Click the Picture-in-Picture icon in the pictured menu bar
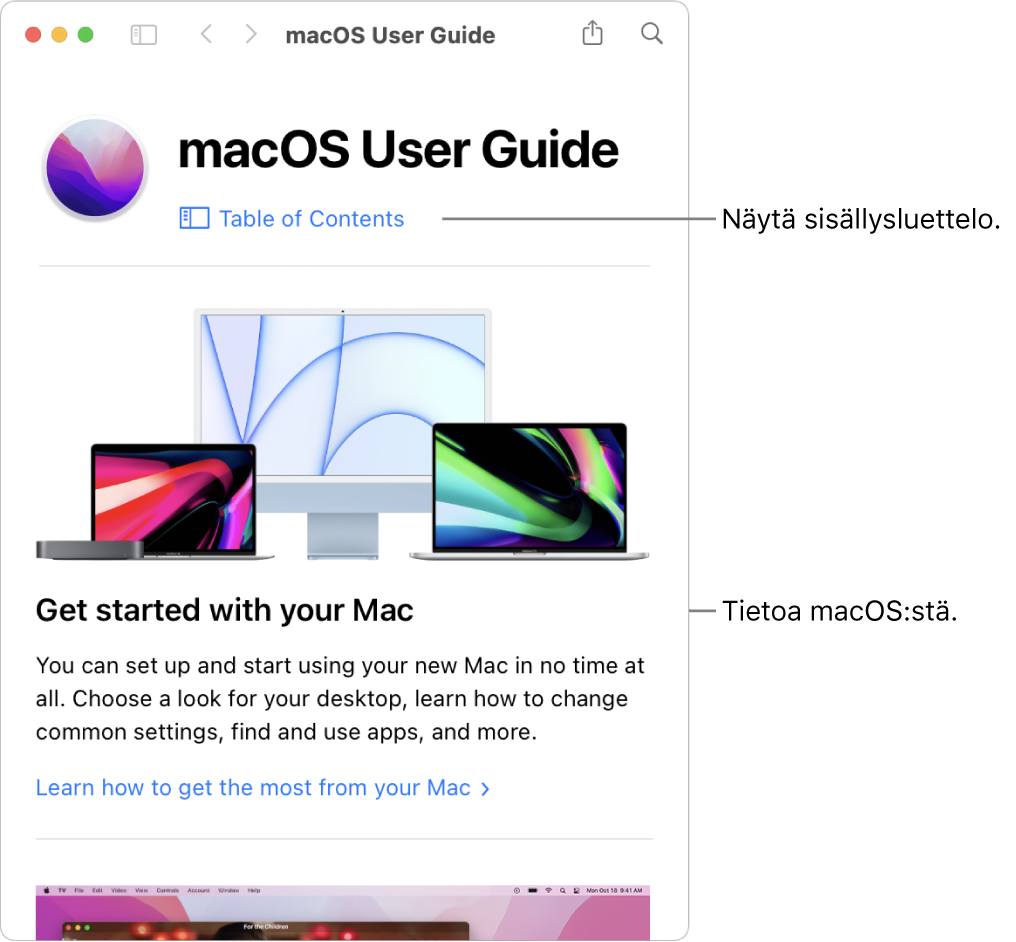This screenshot has height=942, width=1016. [516, 887]
